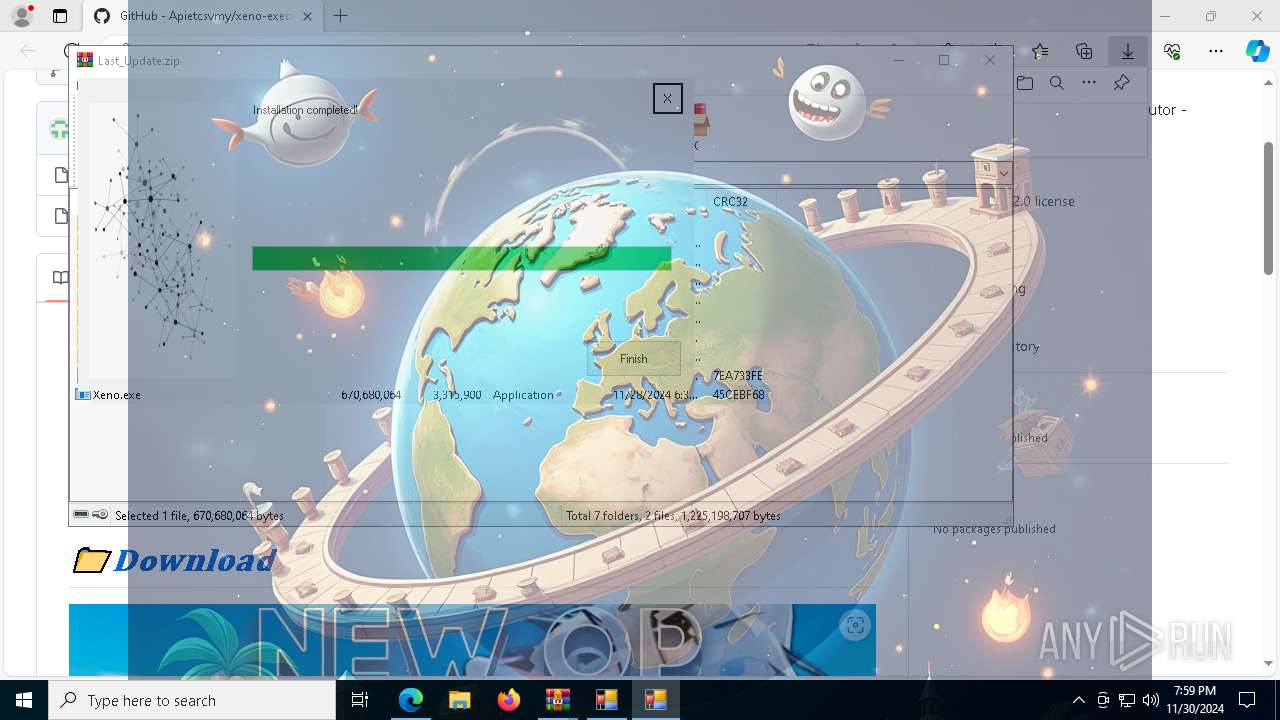Close the installer with the X button
The image size is (1280, 720).
667,98
